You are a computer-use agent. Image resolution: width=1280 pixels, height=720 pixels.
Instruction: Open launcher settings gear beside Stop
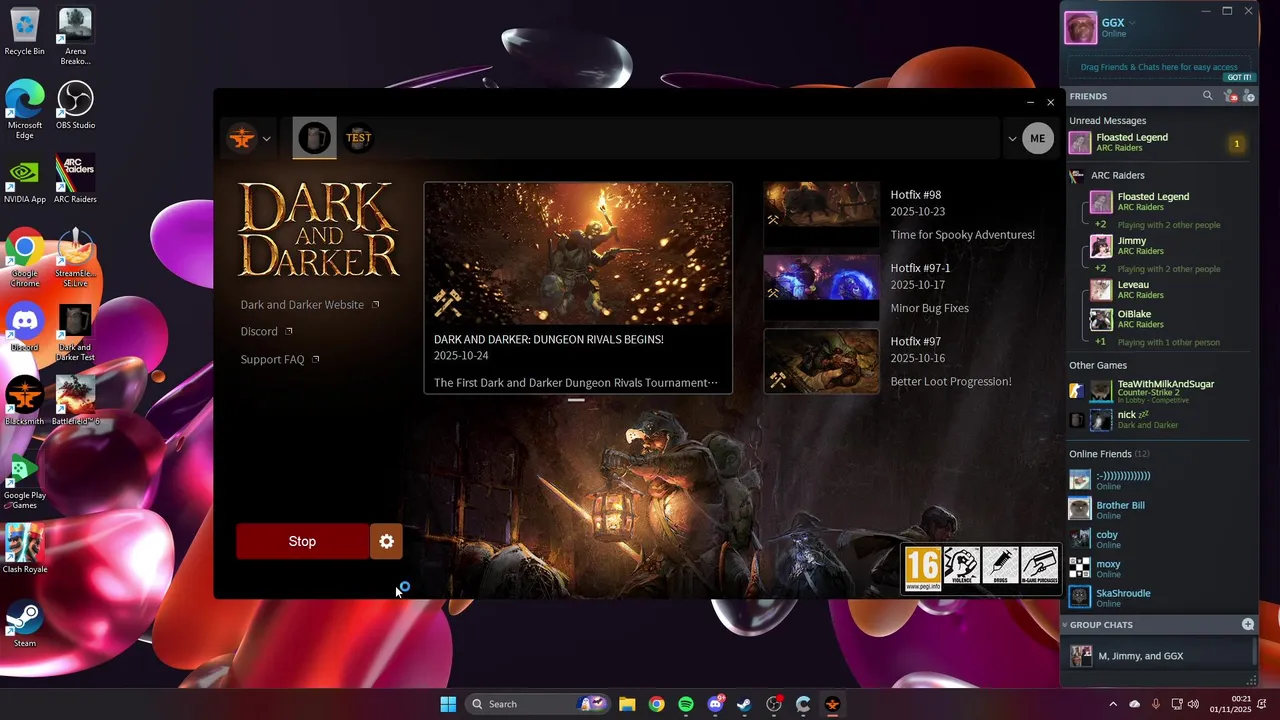[x=386, y=541]
